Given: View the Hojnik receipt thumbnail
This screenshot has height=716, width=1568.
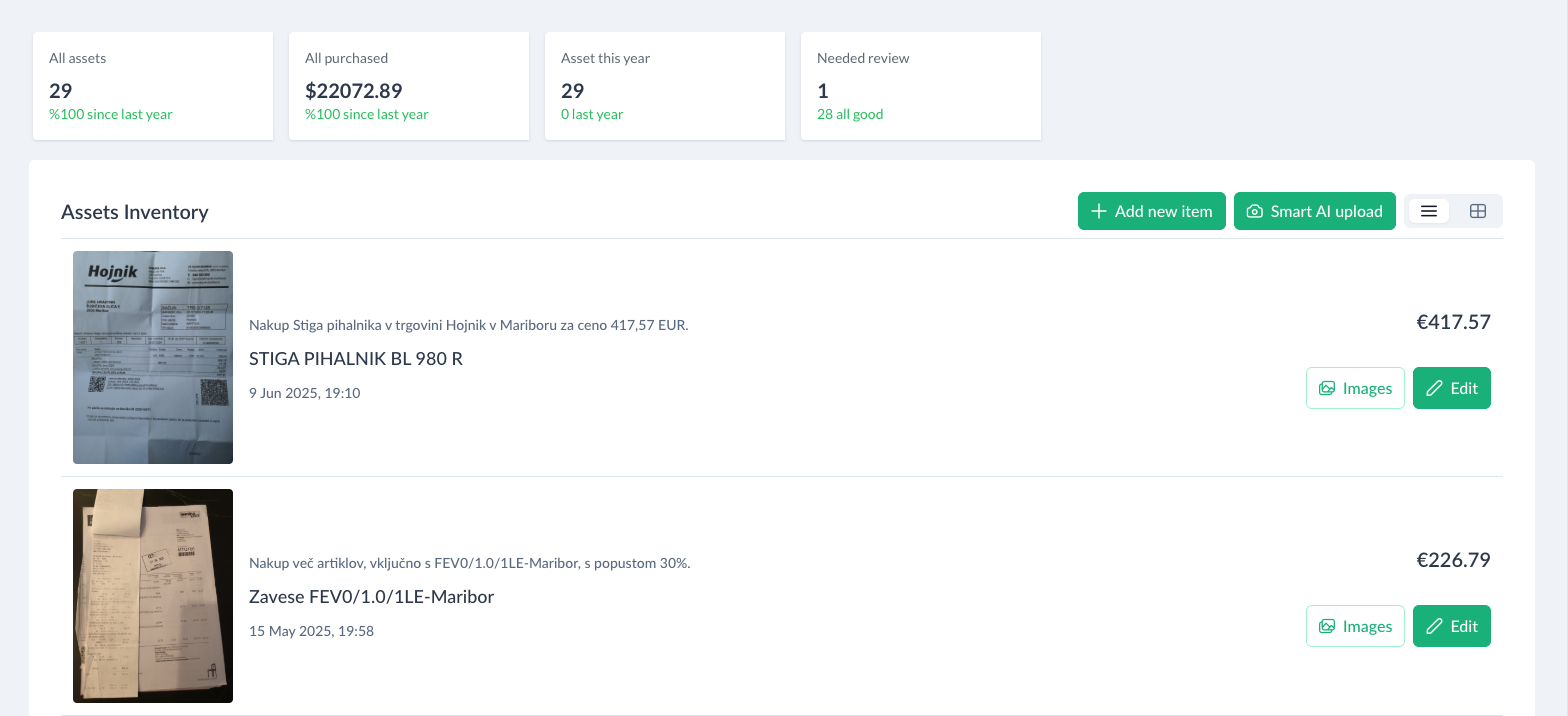Looking at the screenshot, I should tap(152, 357).
